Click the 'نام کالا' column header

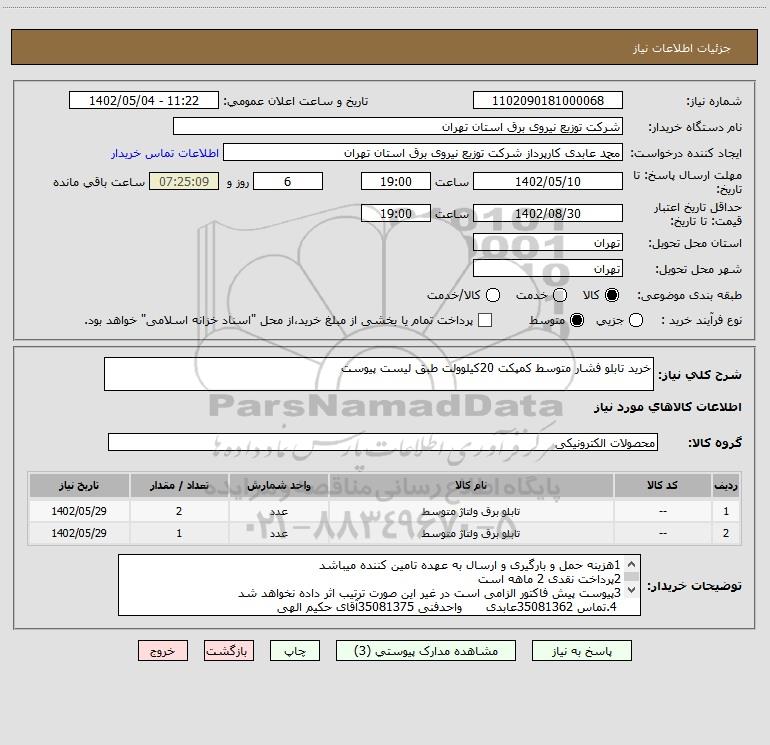[471, 486]
